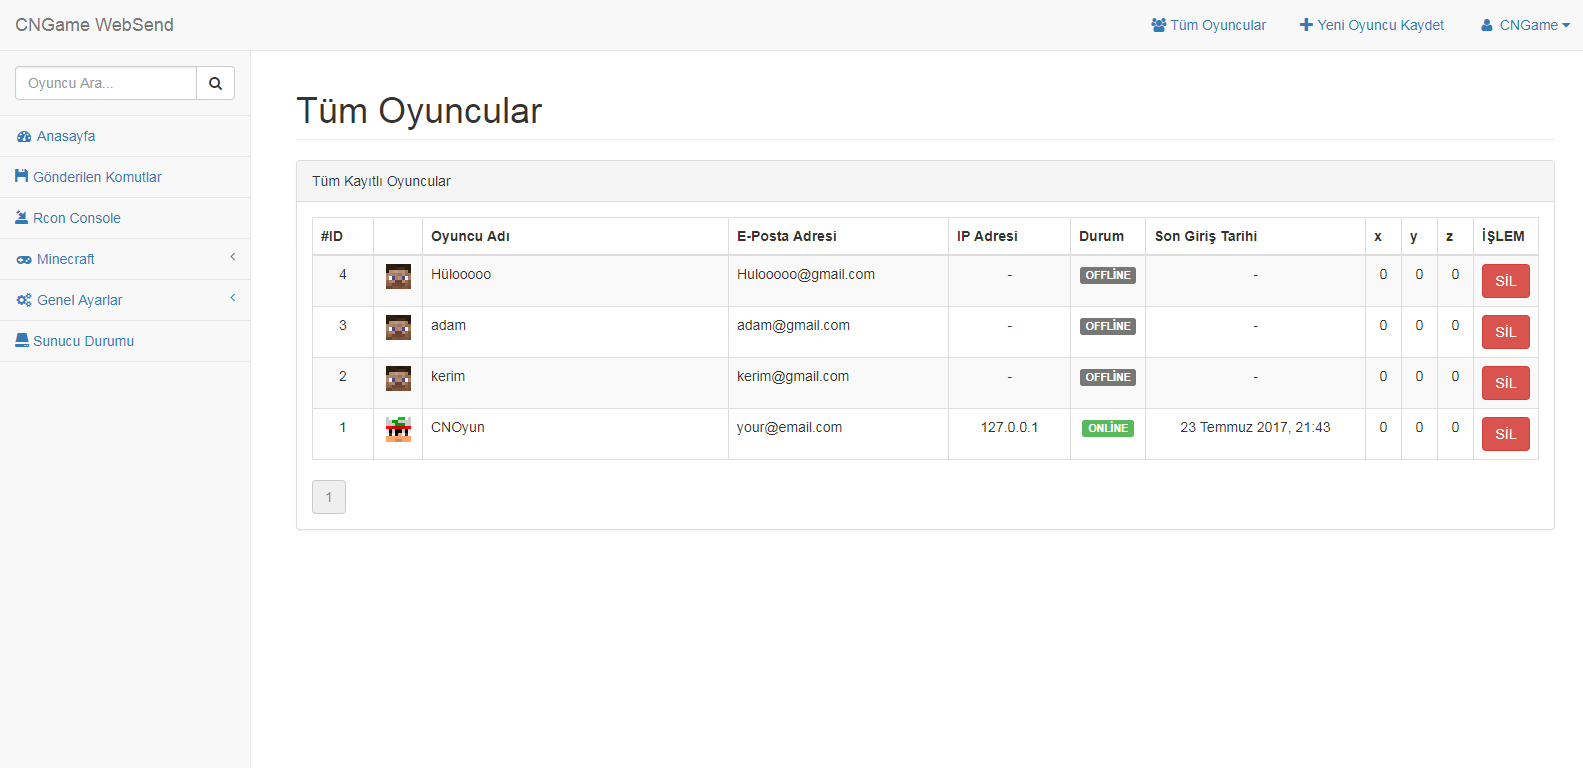
Task: Click the Sunucu Durumu laptop icon
Action: tap(22, 341)
